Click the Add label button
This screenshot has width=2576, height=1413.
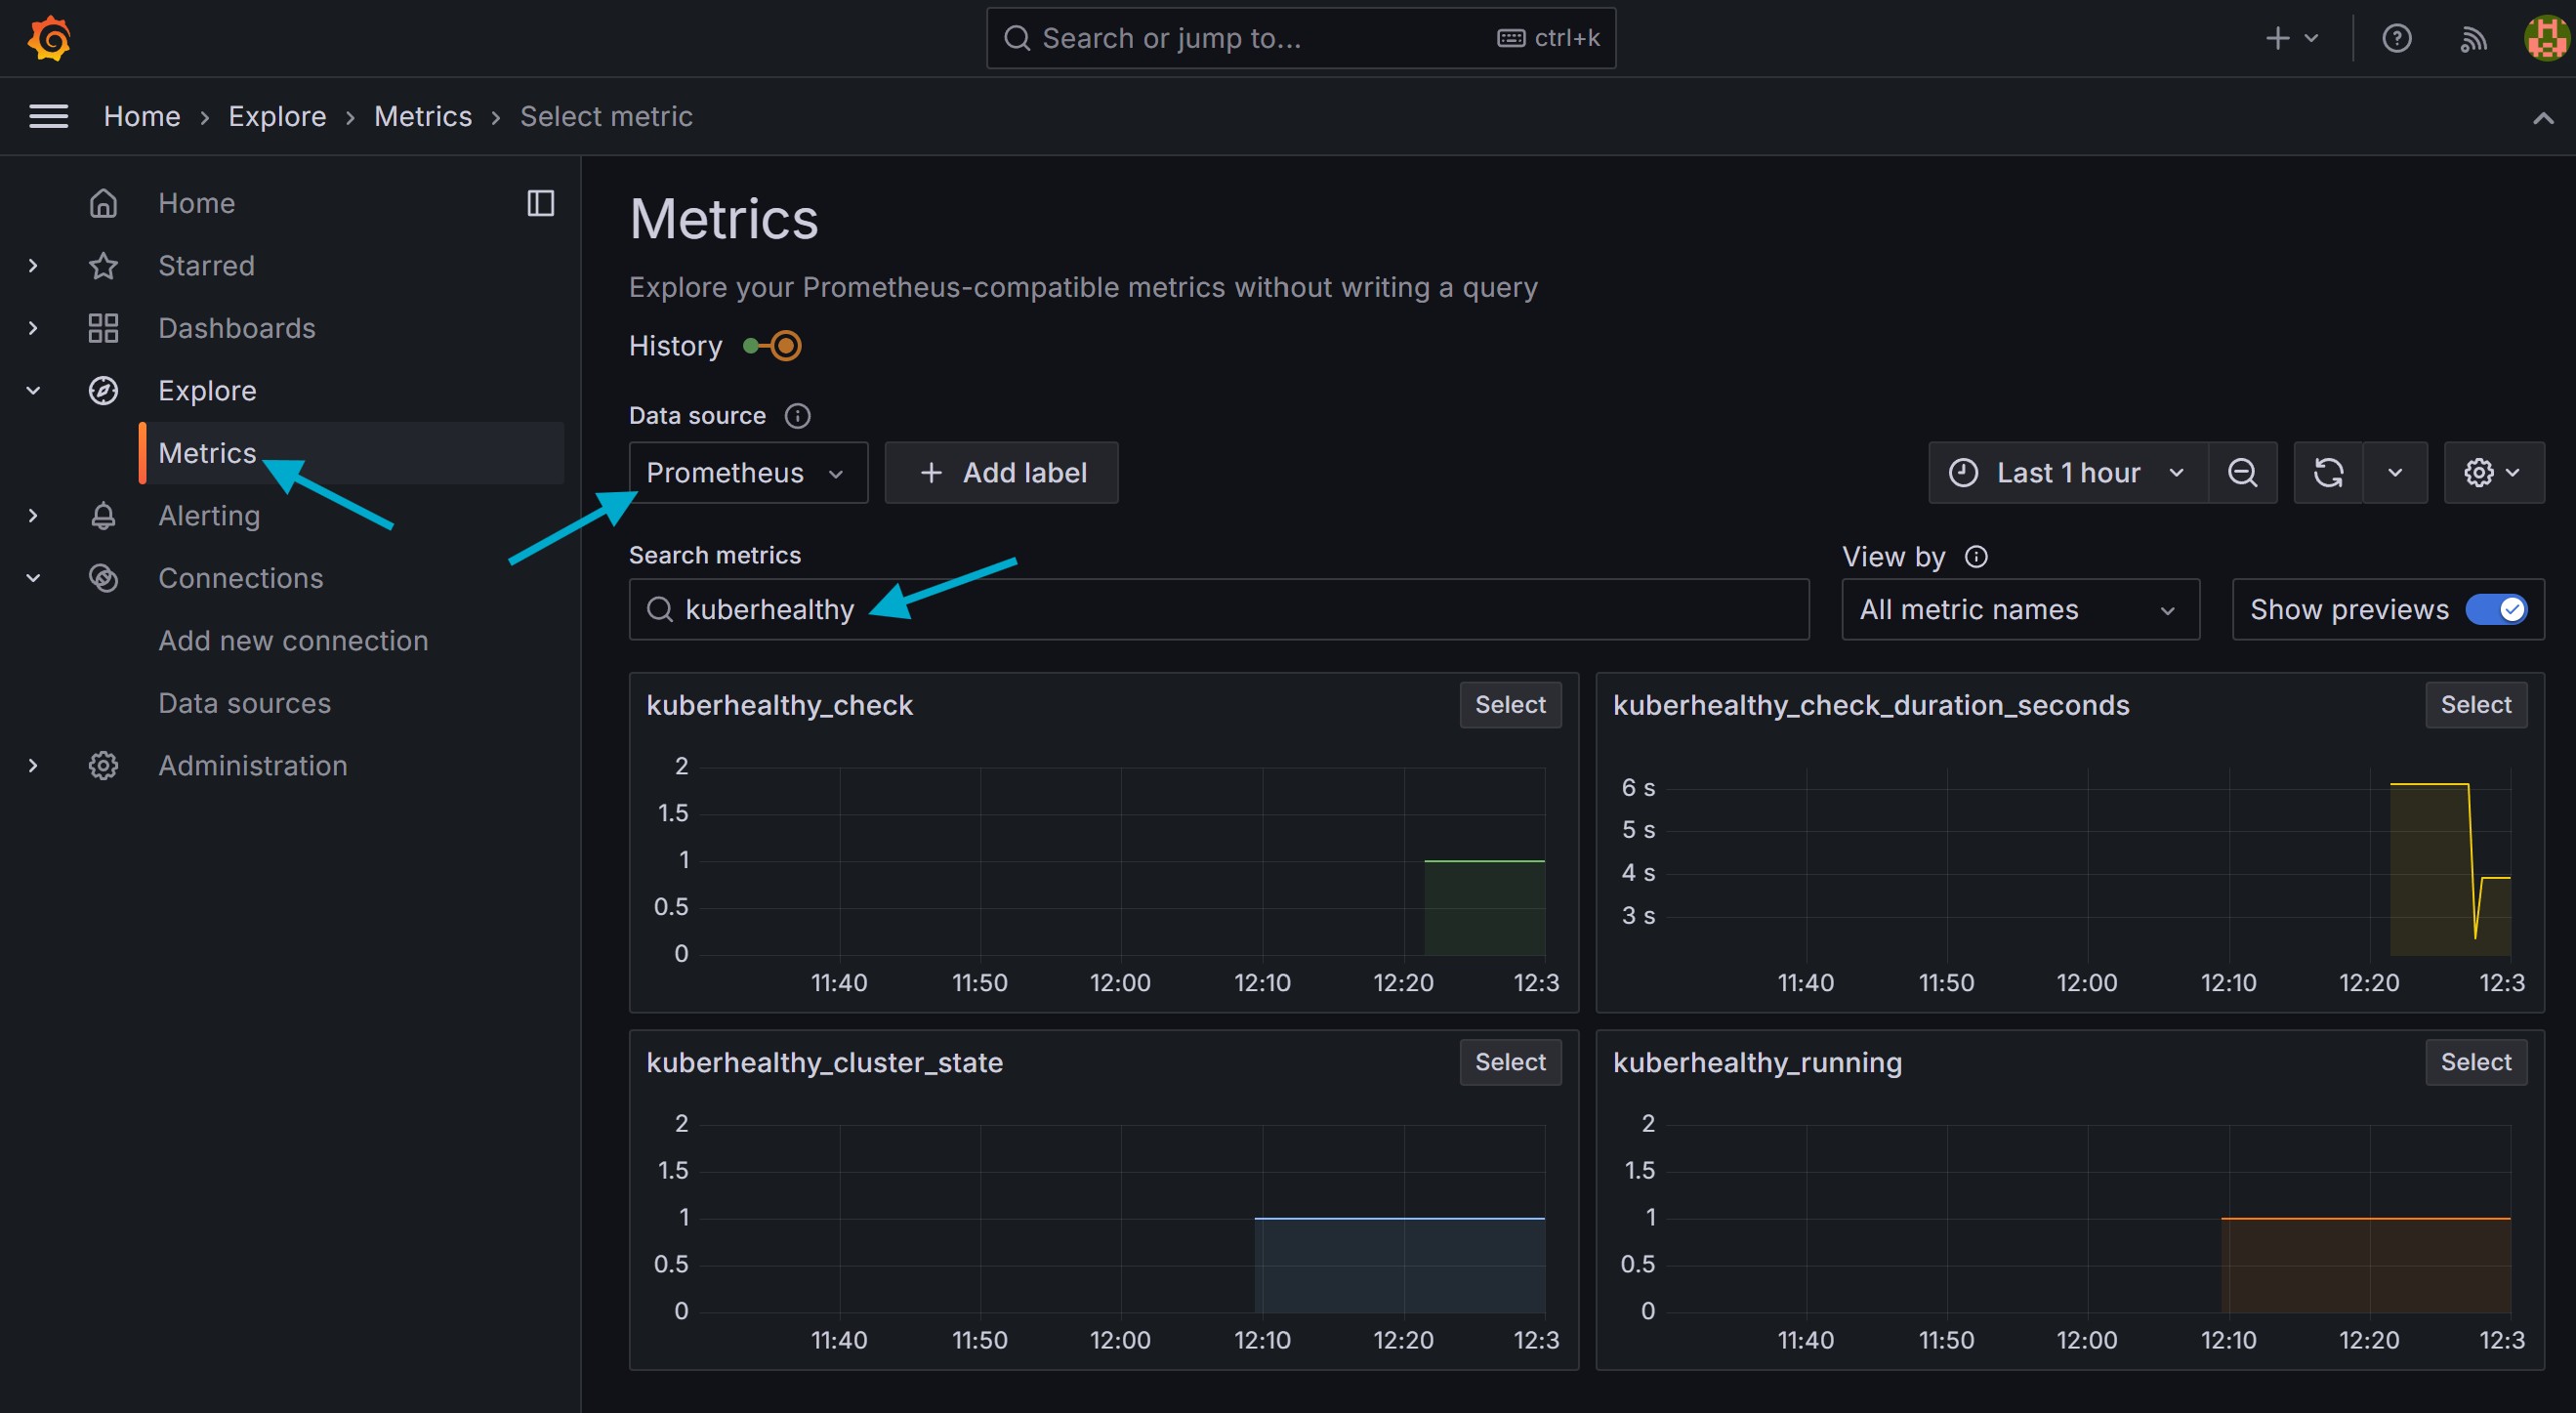tap(1001, 472)
